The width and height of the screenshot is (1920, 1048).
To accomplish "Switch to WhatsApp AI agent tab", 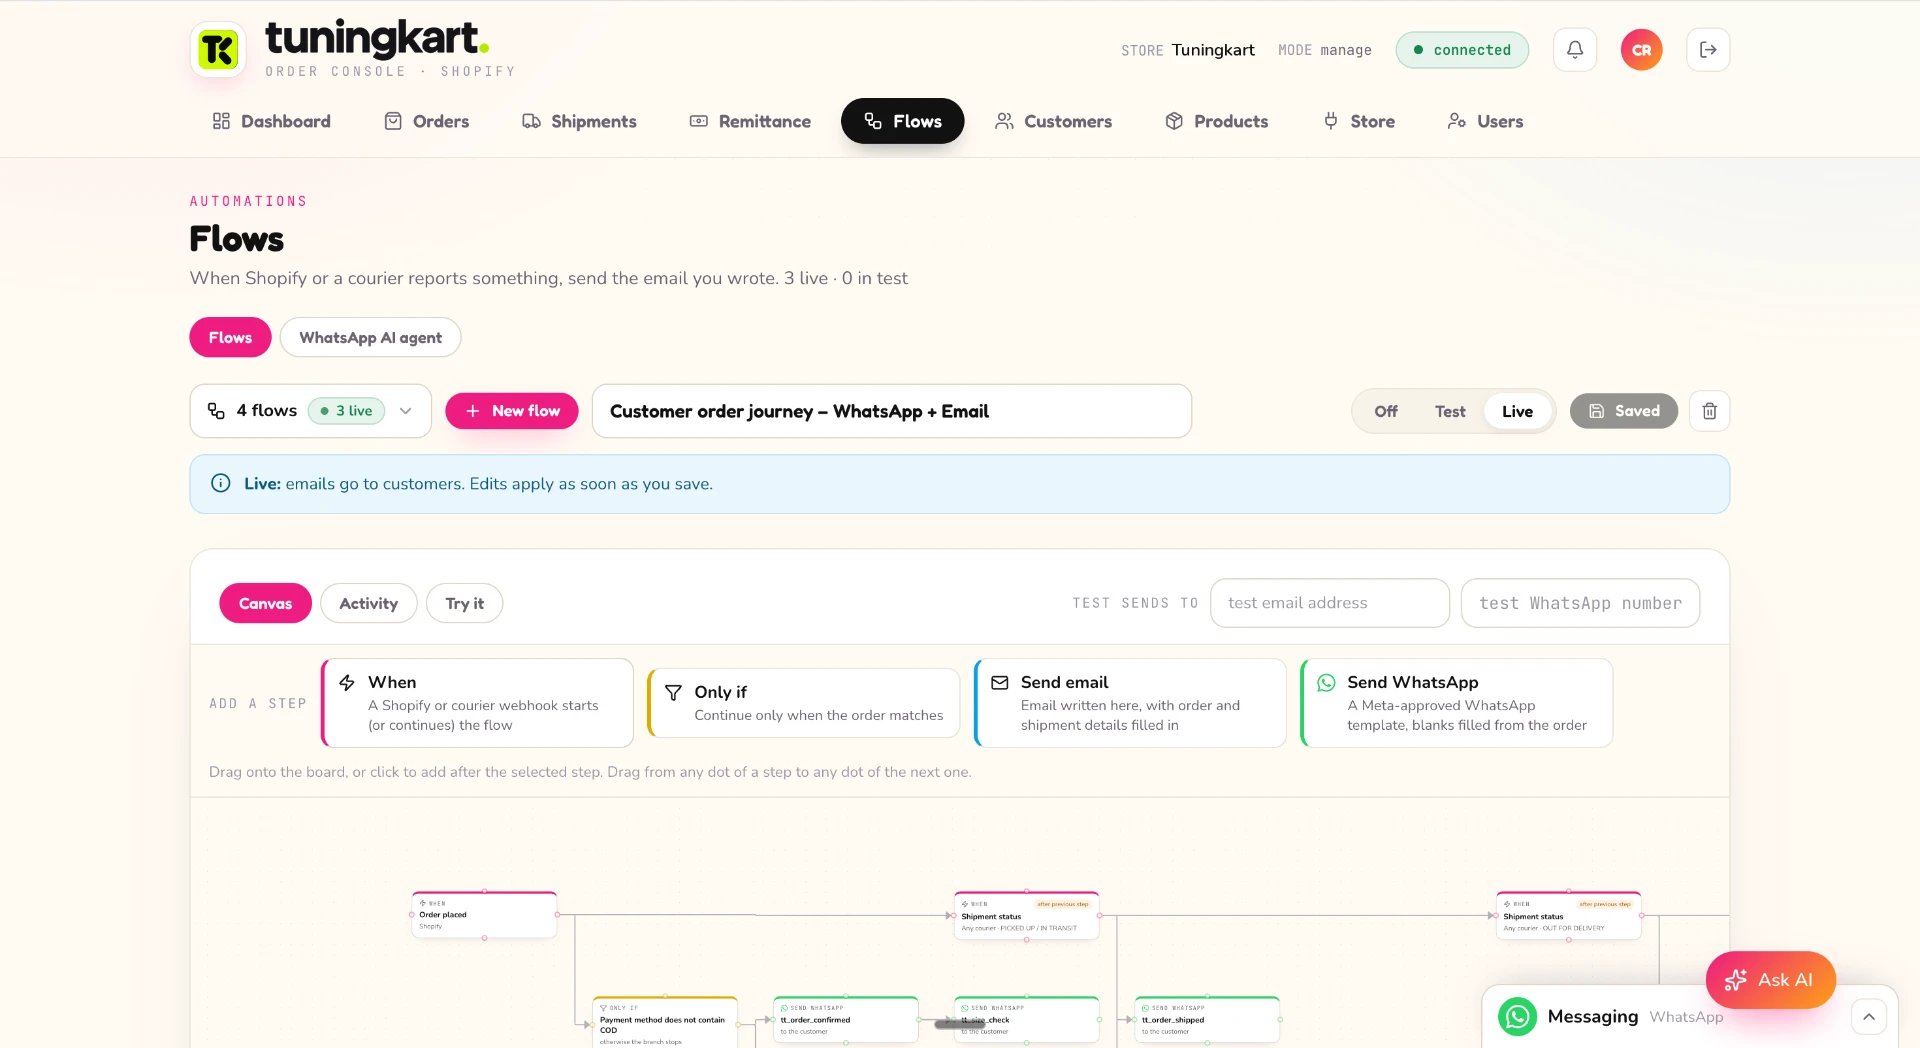I will click(x=370, y=337).
